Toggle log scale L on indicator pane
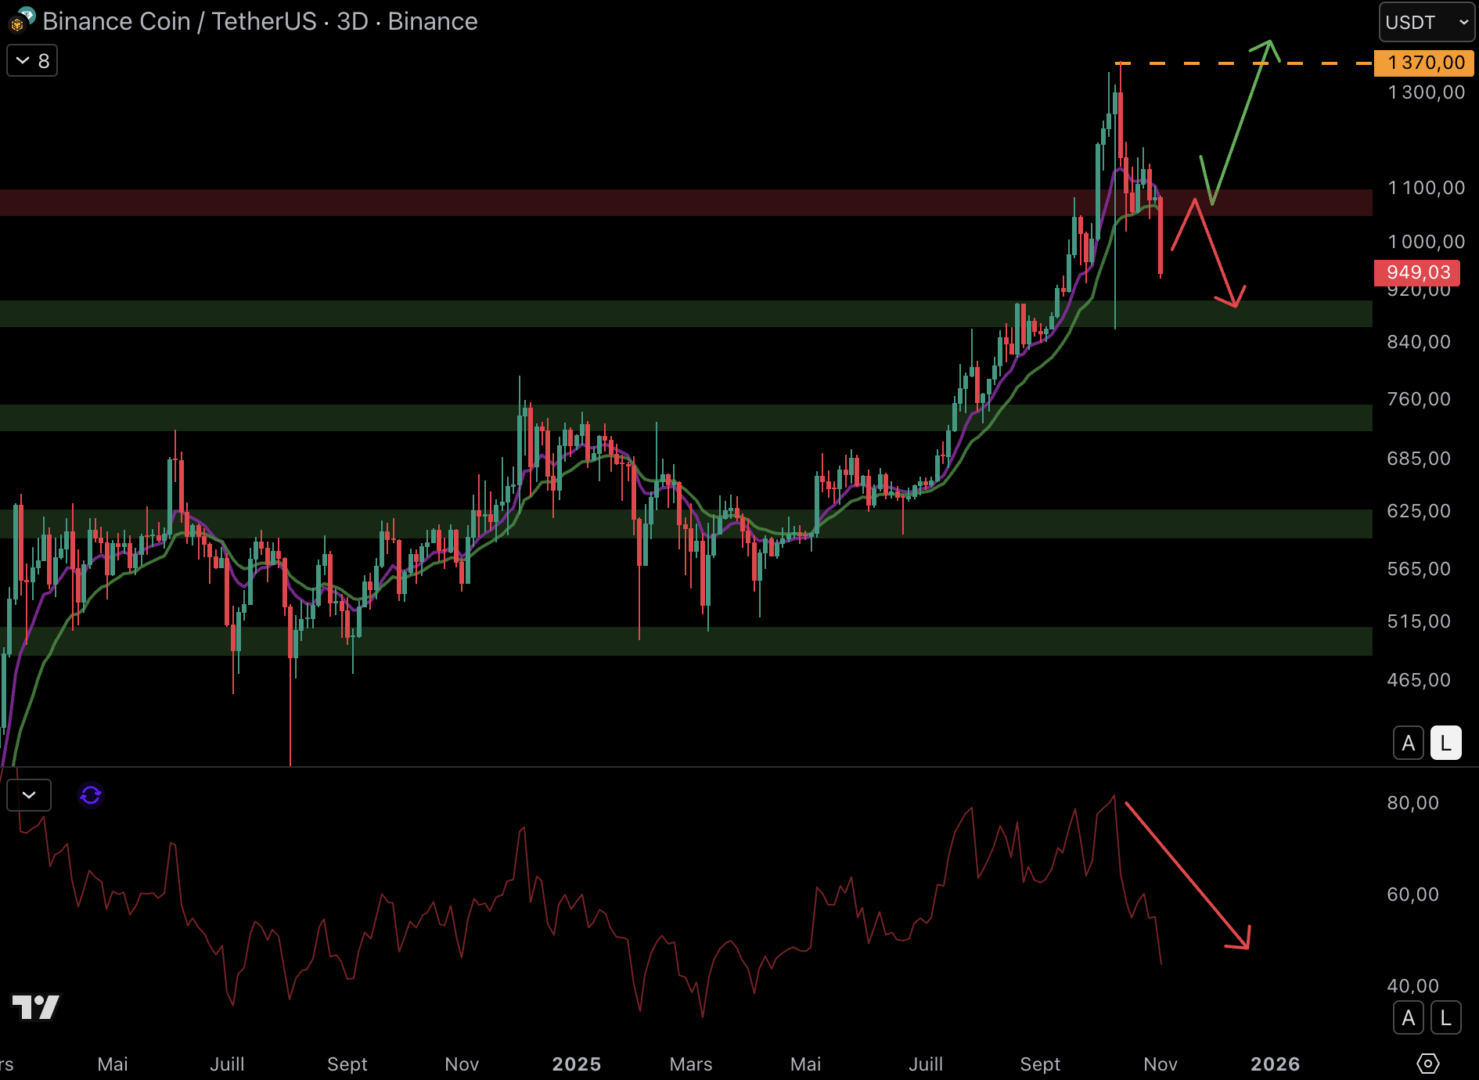Image resolution: width=1479 pixels, height=1080 pixels. [1445, 1018]
